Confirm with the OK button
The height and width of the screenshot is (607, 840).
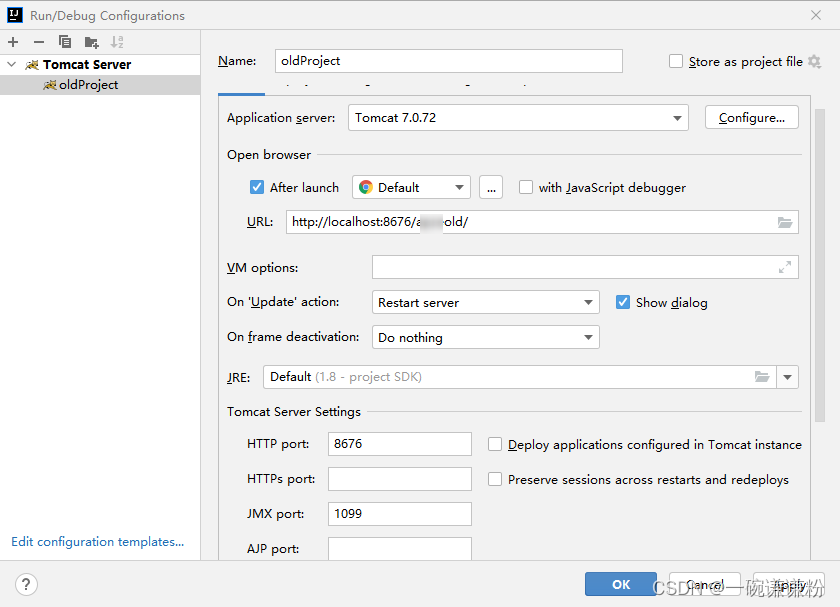[x=620, y=584]
